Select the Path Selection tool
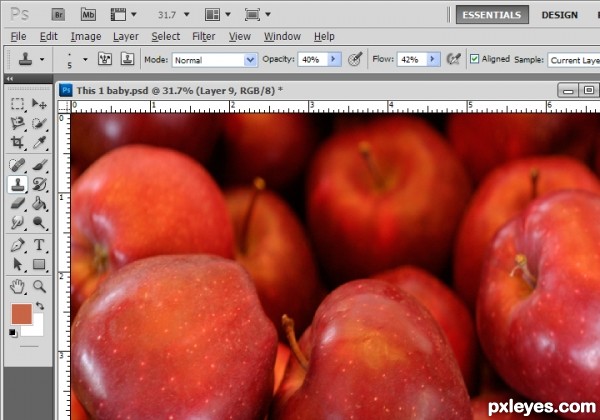Image resolution: width=600 pixels, height=420 pixels. [17, 264]
